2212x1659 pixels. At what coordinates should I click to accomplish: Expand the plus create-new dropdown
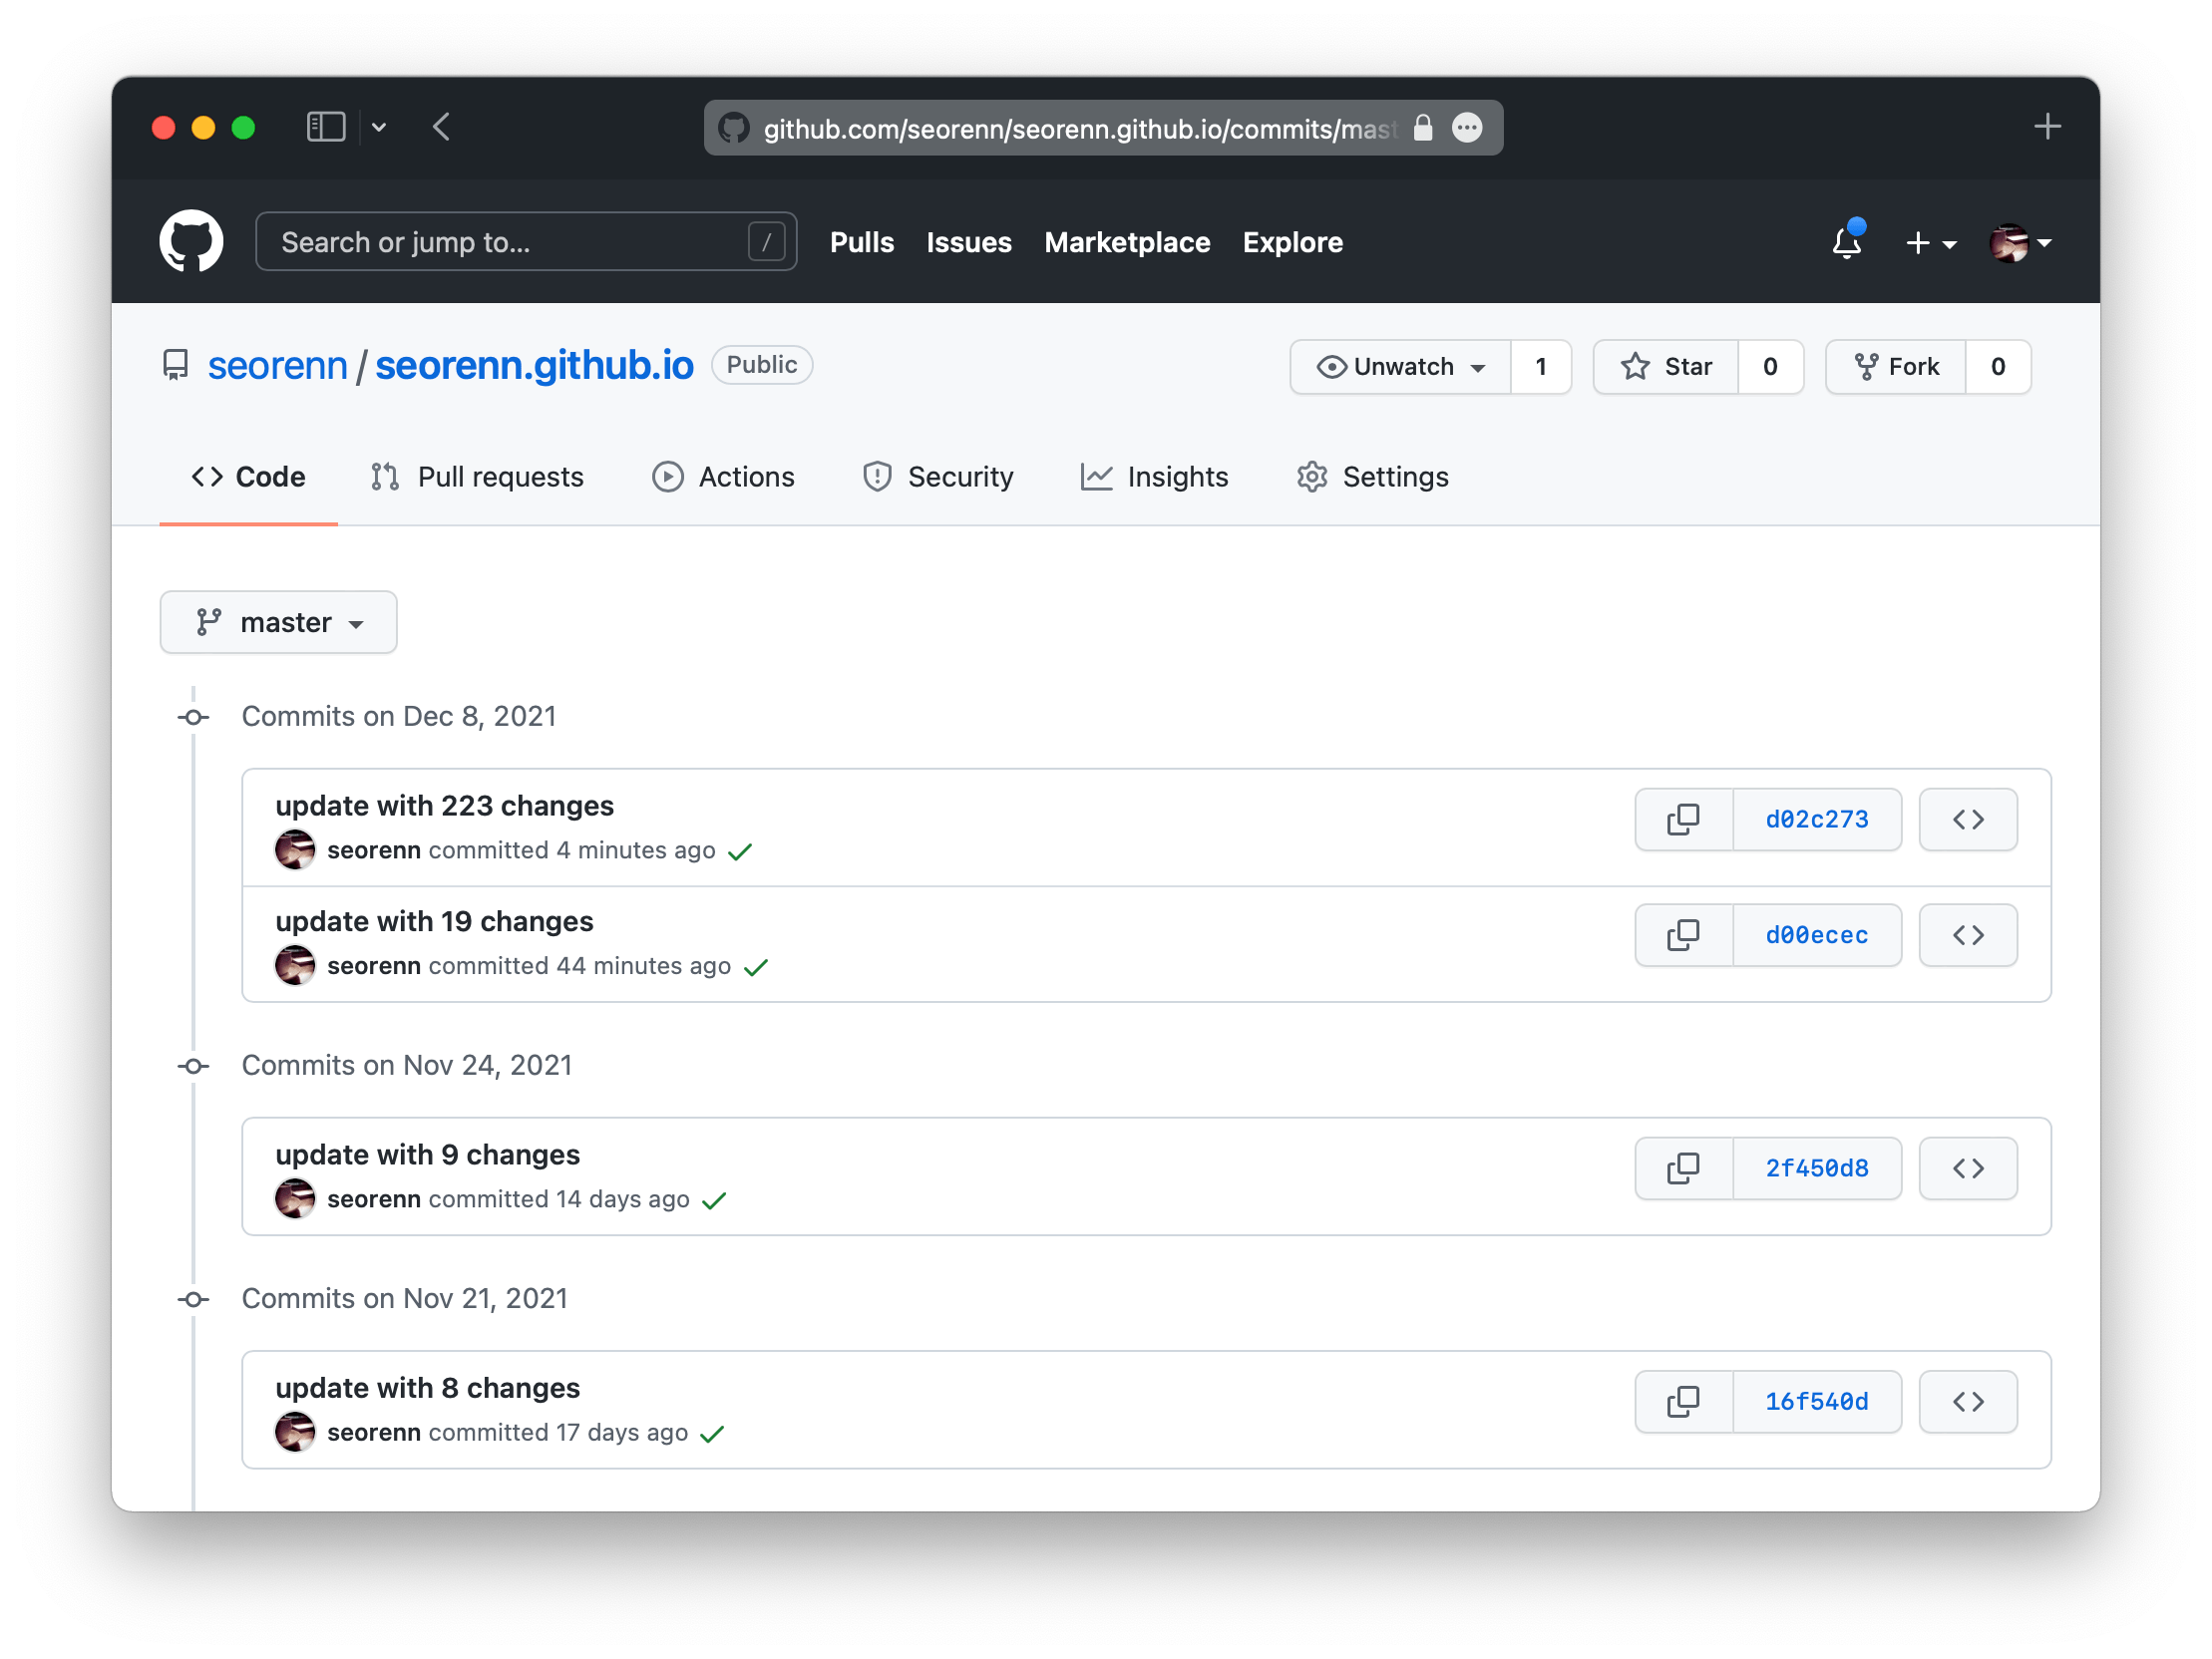pos(1930,243)
